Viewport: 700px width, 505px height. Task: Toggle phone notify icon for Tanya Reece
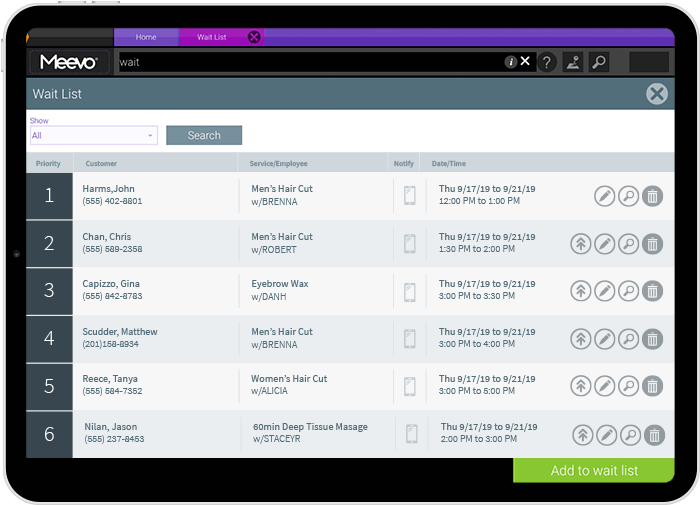tap(409, 386)
